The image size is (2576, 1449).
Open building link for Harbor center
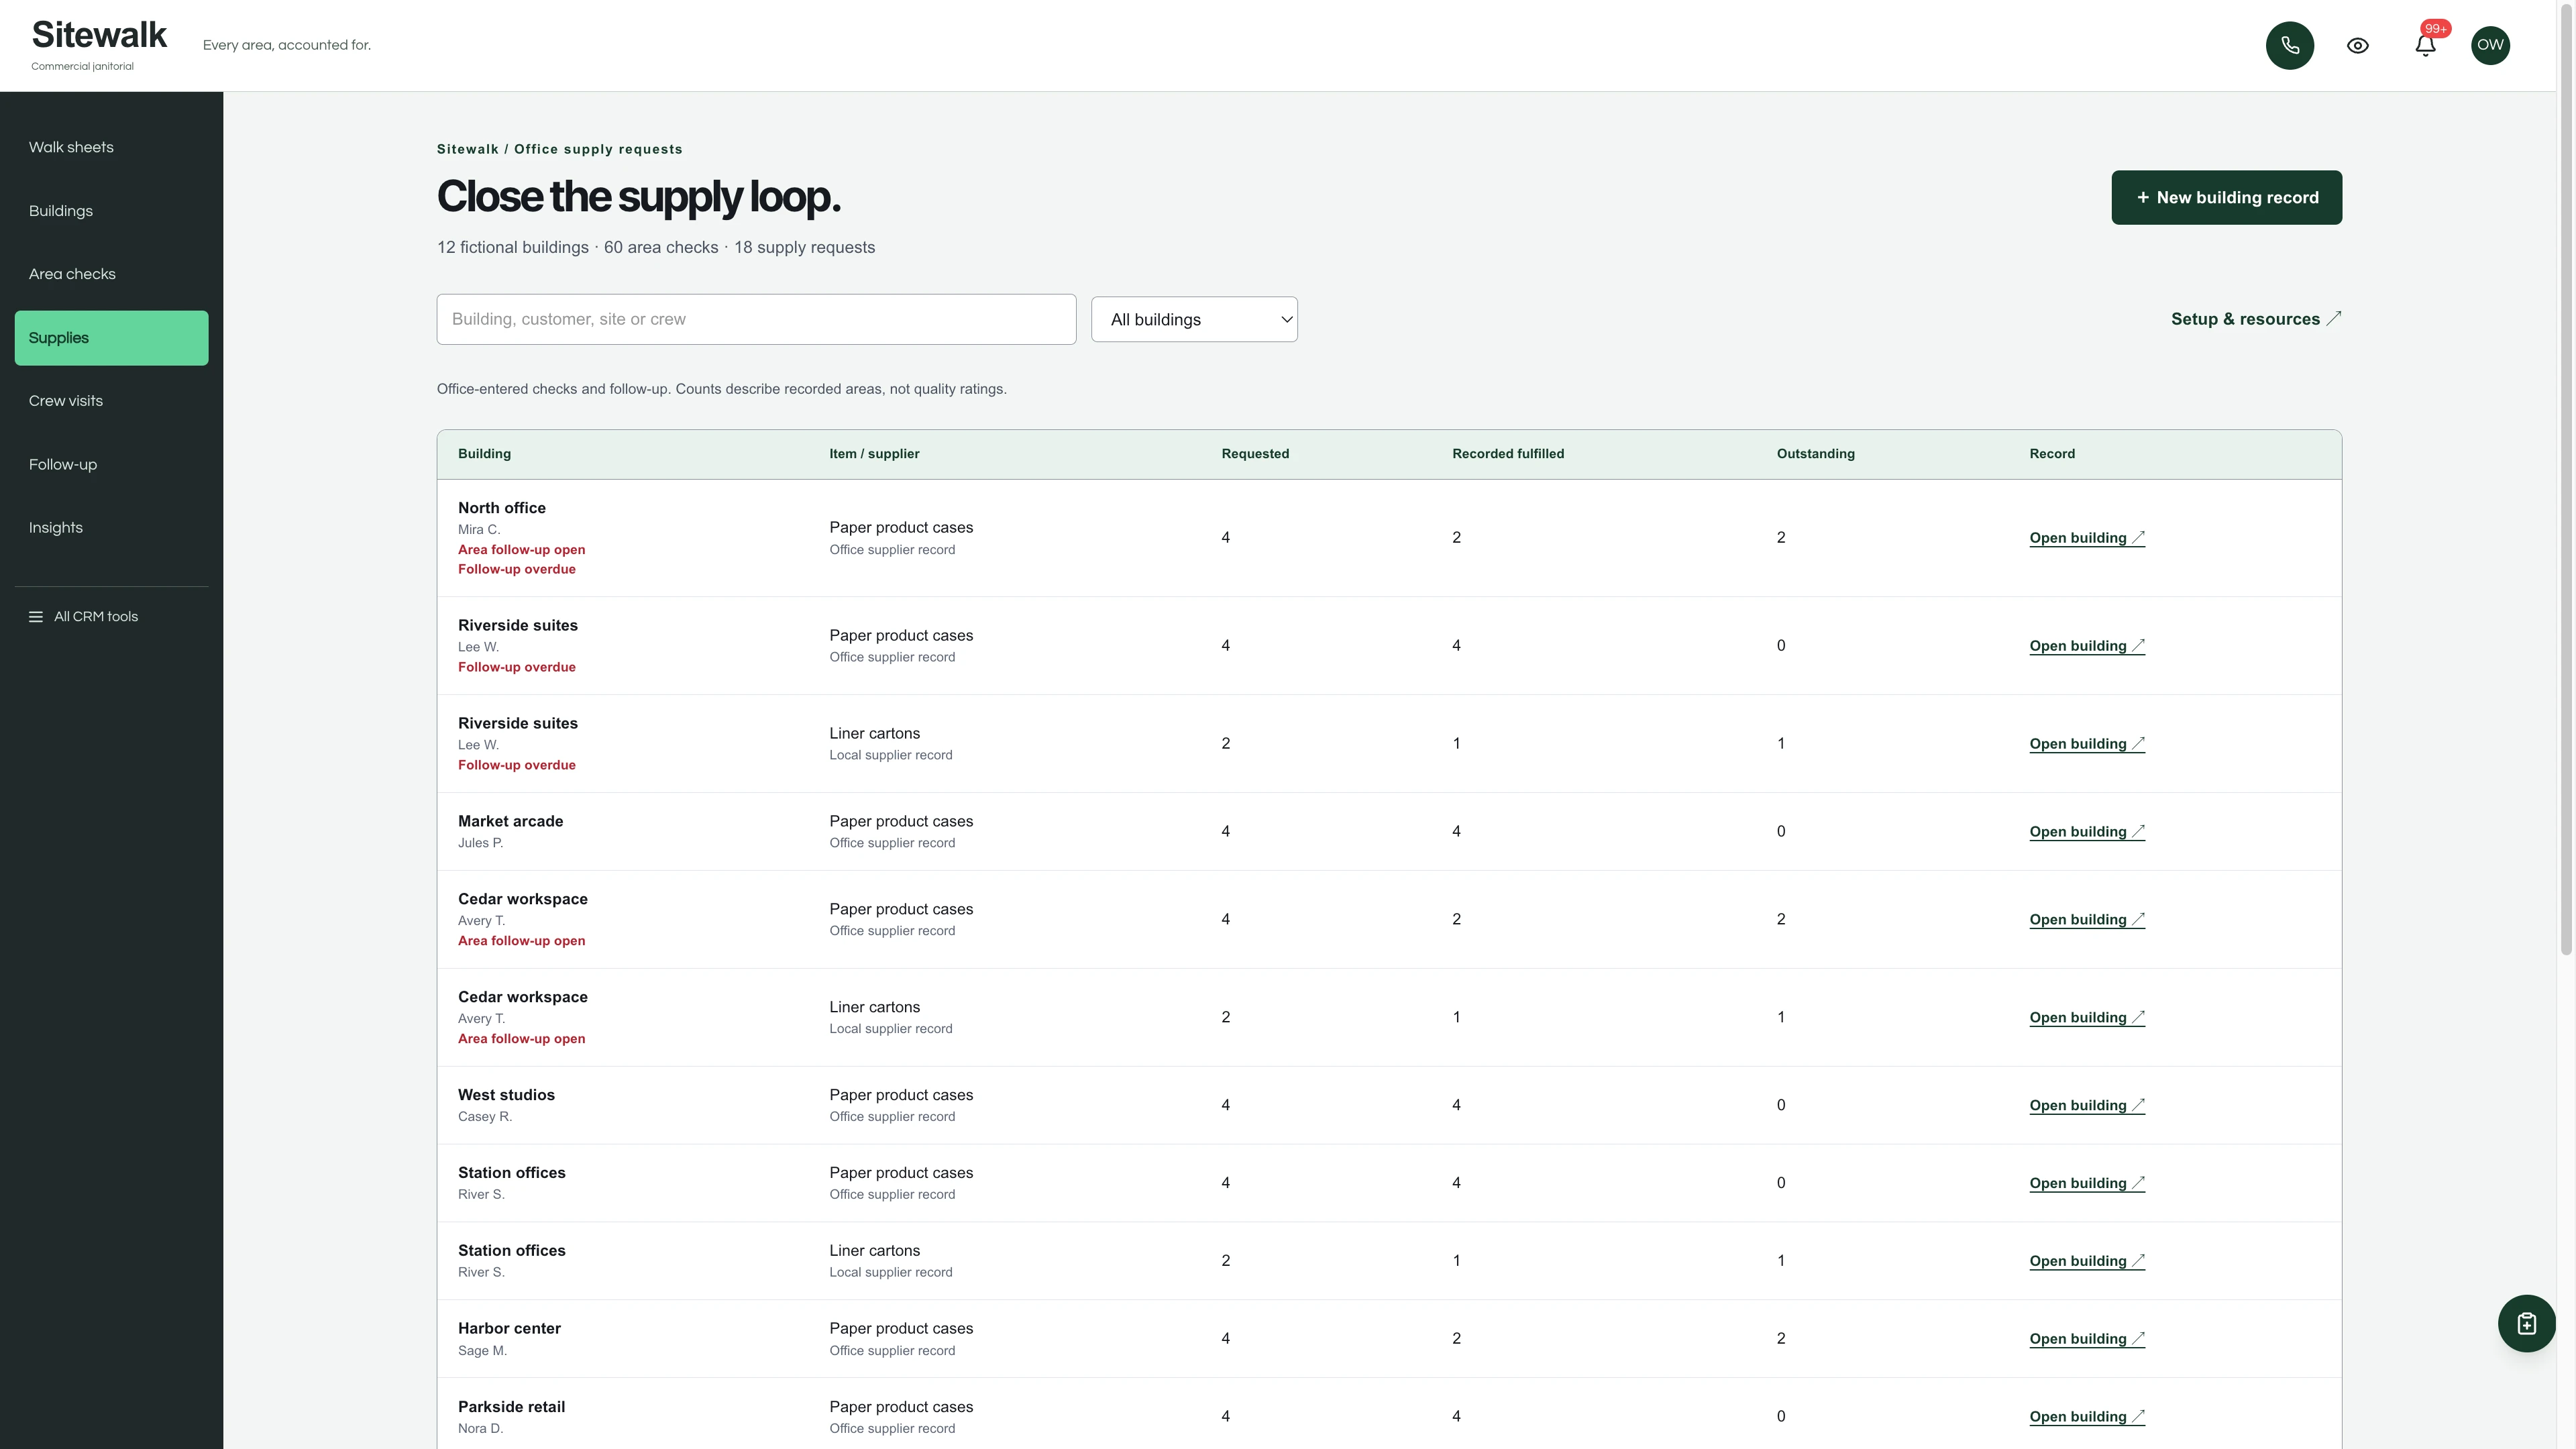click(2087, 1339)
